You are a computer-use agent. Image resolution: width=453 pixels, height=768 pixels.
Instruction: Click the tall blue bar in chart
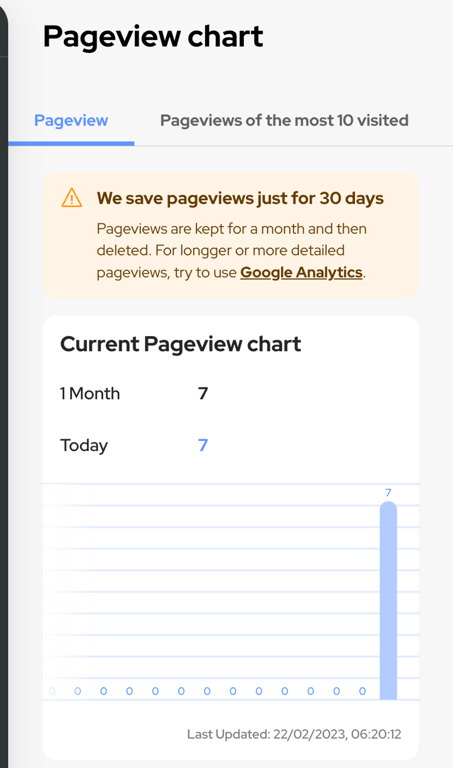[x=388, y=600]
